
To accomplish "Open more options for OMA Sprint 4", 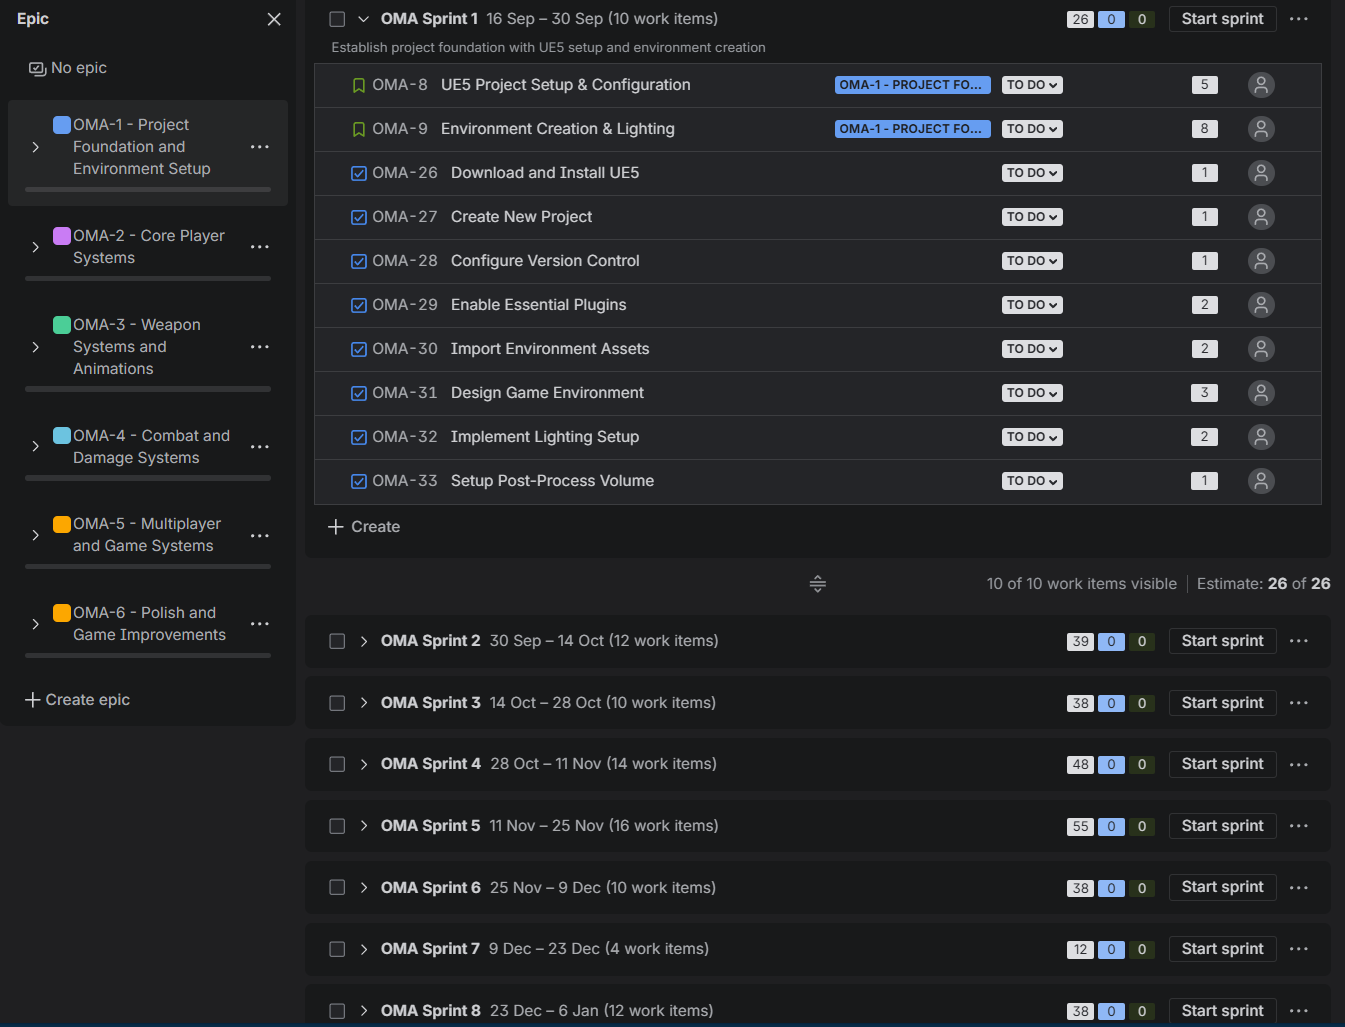I will [x=1298, y=764].
